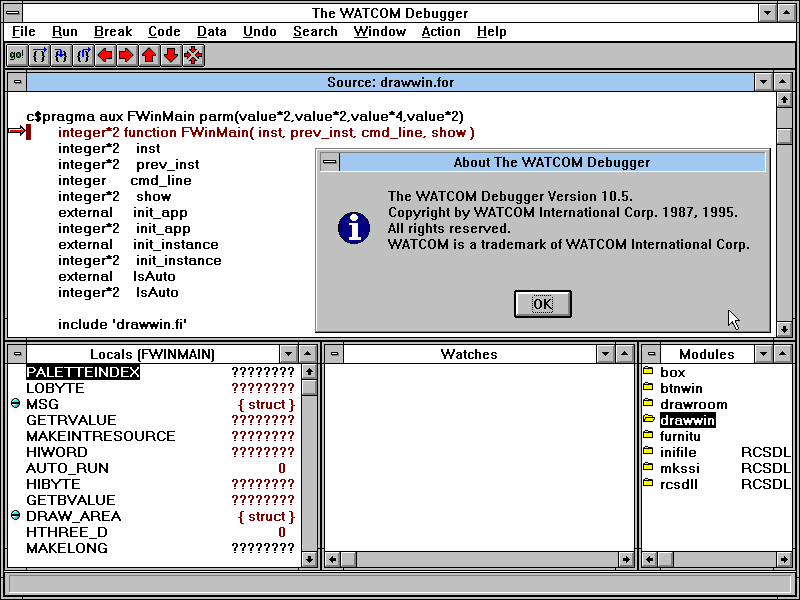800x600 pixels.
Task: Open the Locals window control menu box
Action: click(x=17, y=354)
